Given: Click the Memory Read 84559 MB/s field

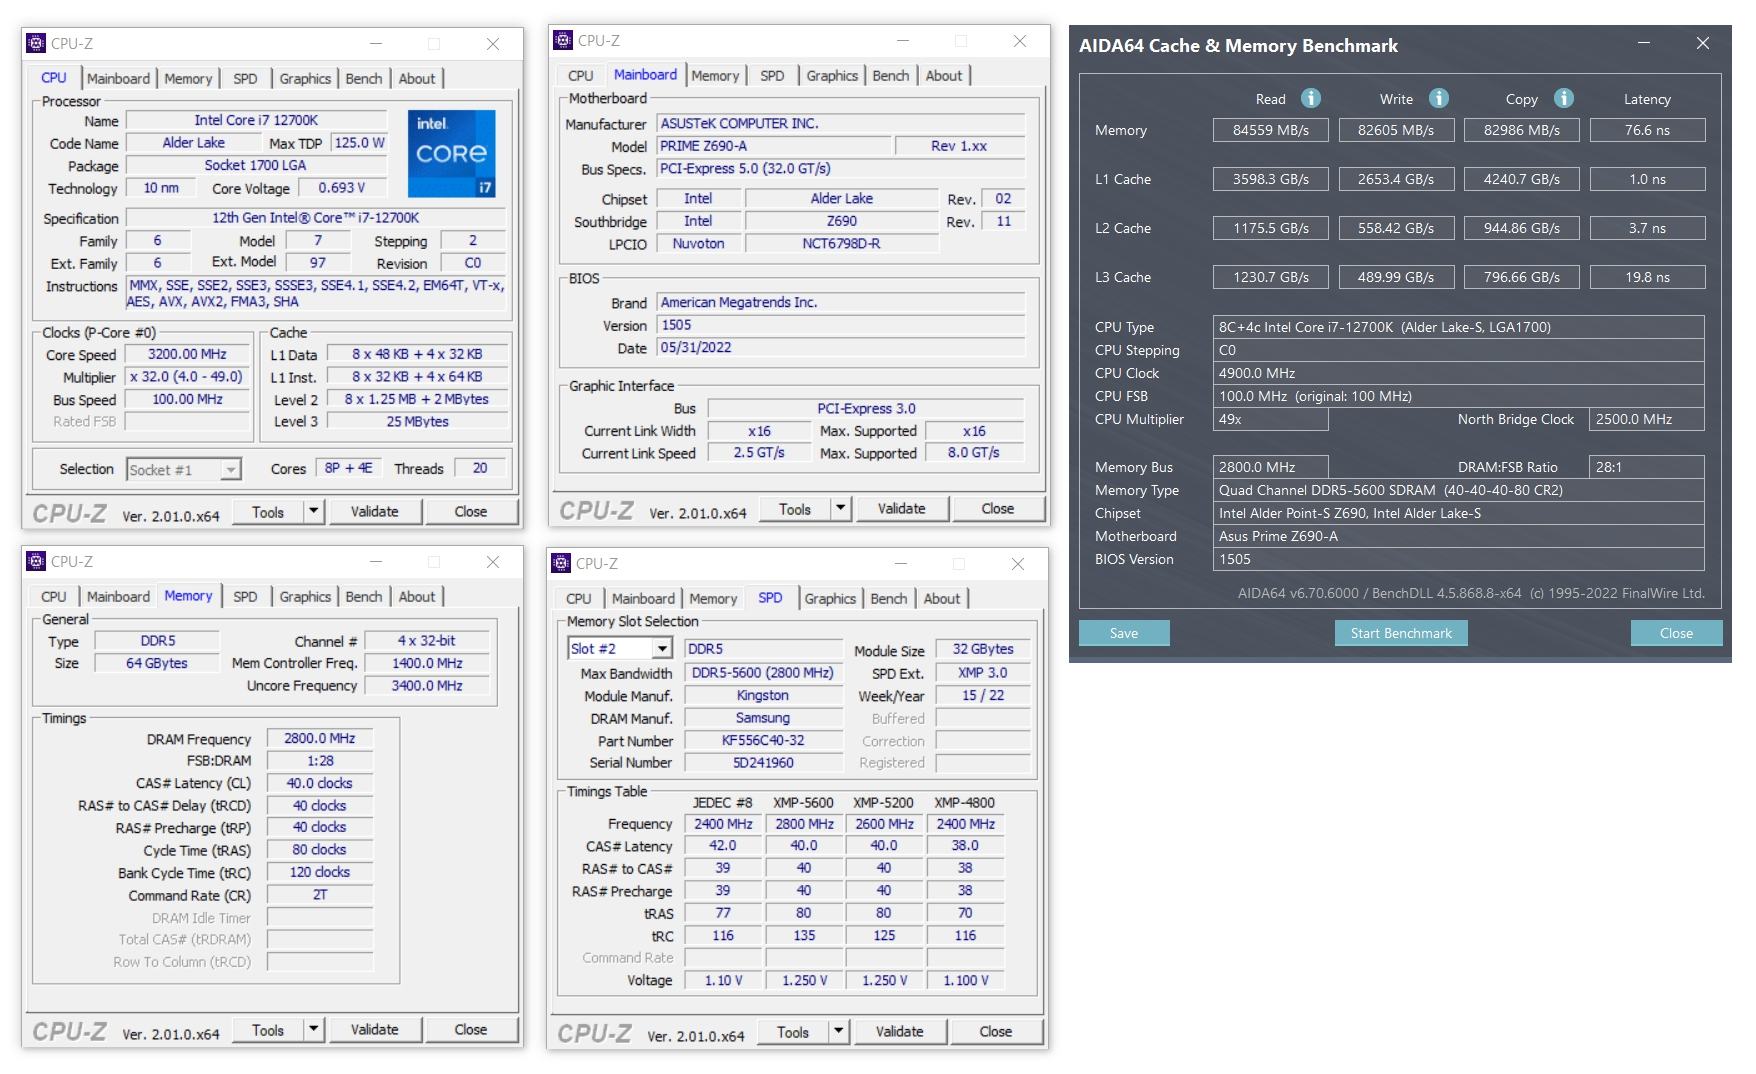Looking at the screenshot, I should [1270, 130].
